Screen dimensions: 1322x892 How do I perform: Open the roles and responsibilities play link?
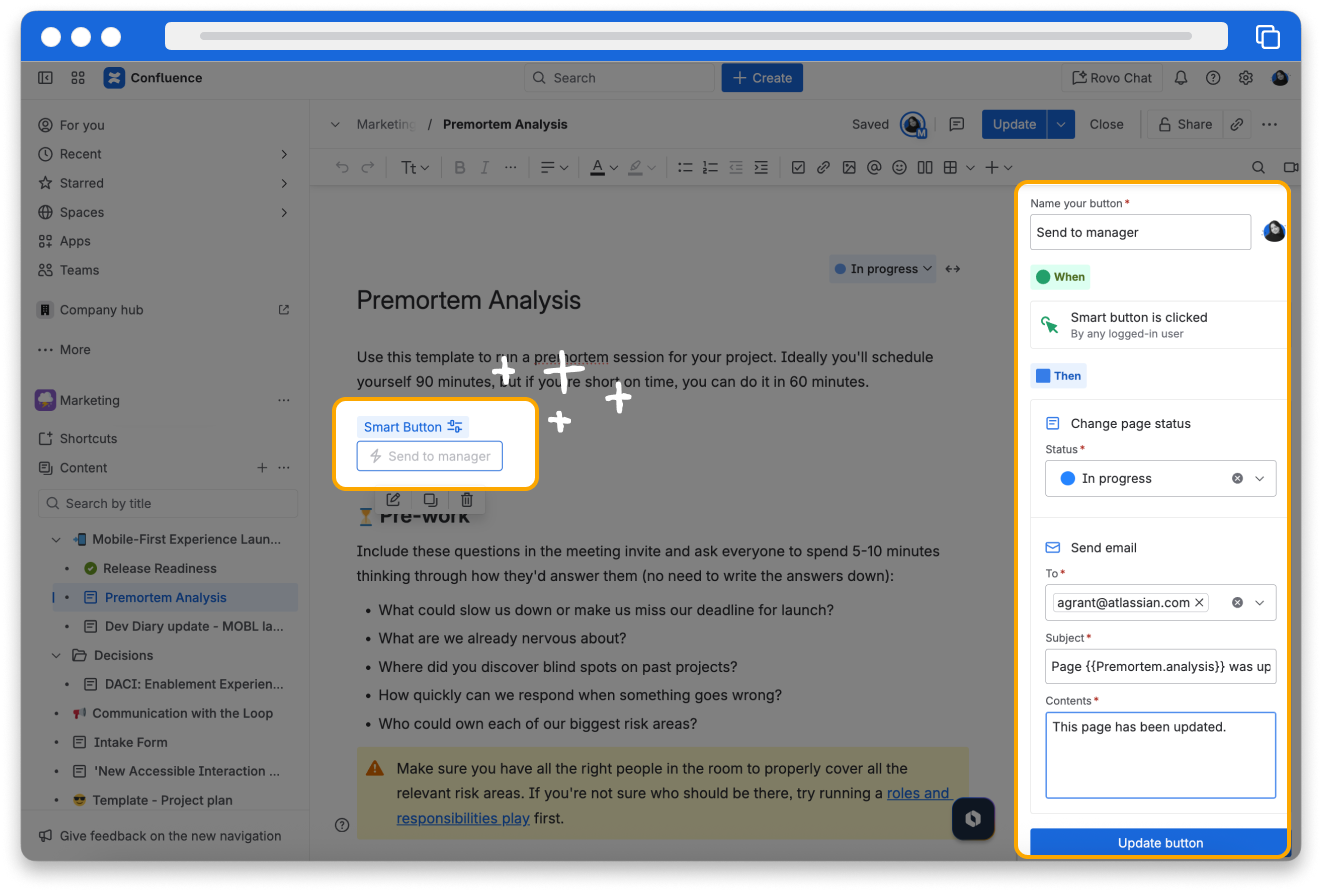point(917,794)
